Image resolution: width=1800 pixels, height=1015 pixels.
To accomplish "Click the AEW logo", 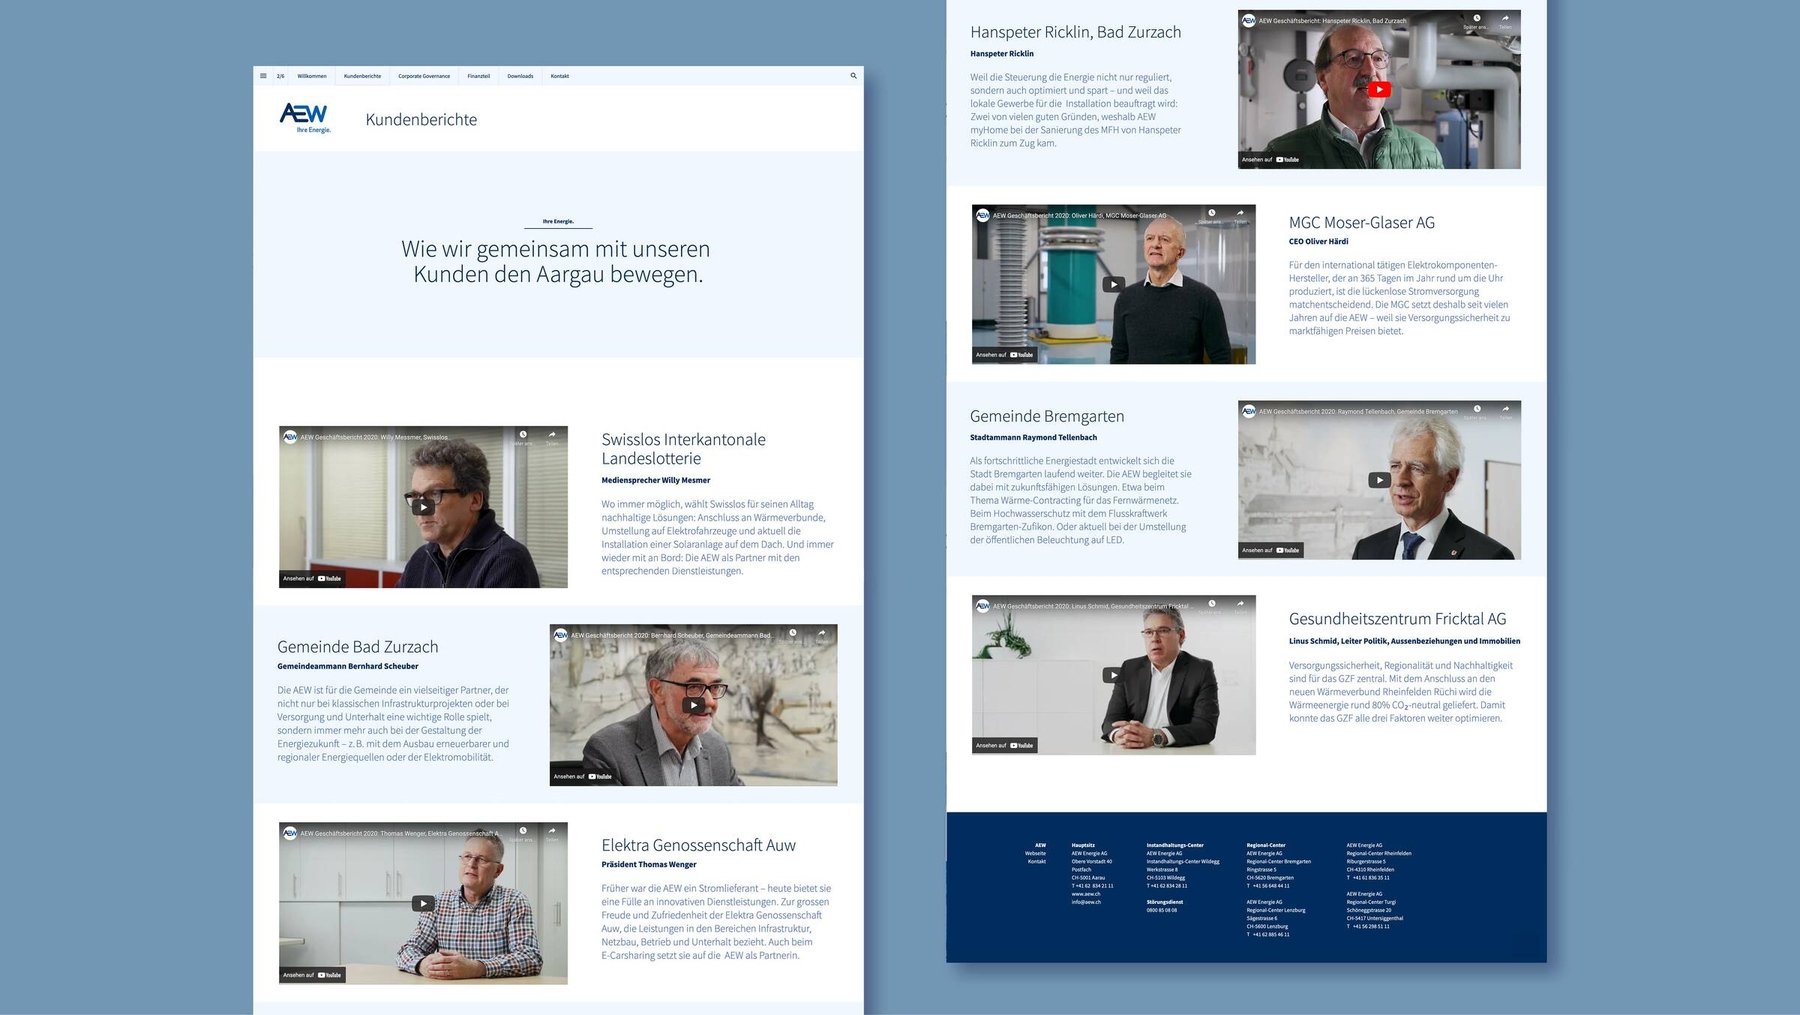I will pyautogui.click(x=305, y=117).
